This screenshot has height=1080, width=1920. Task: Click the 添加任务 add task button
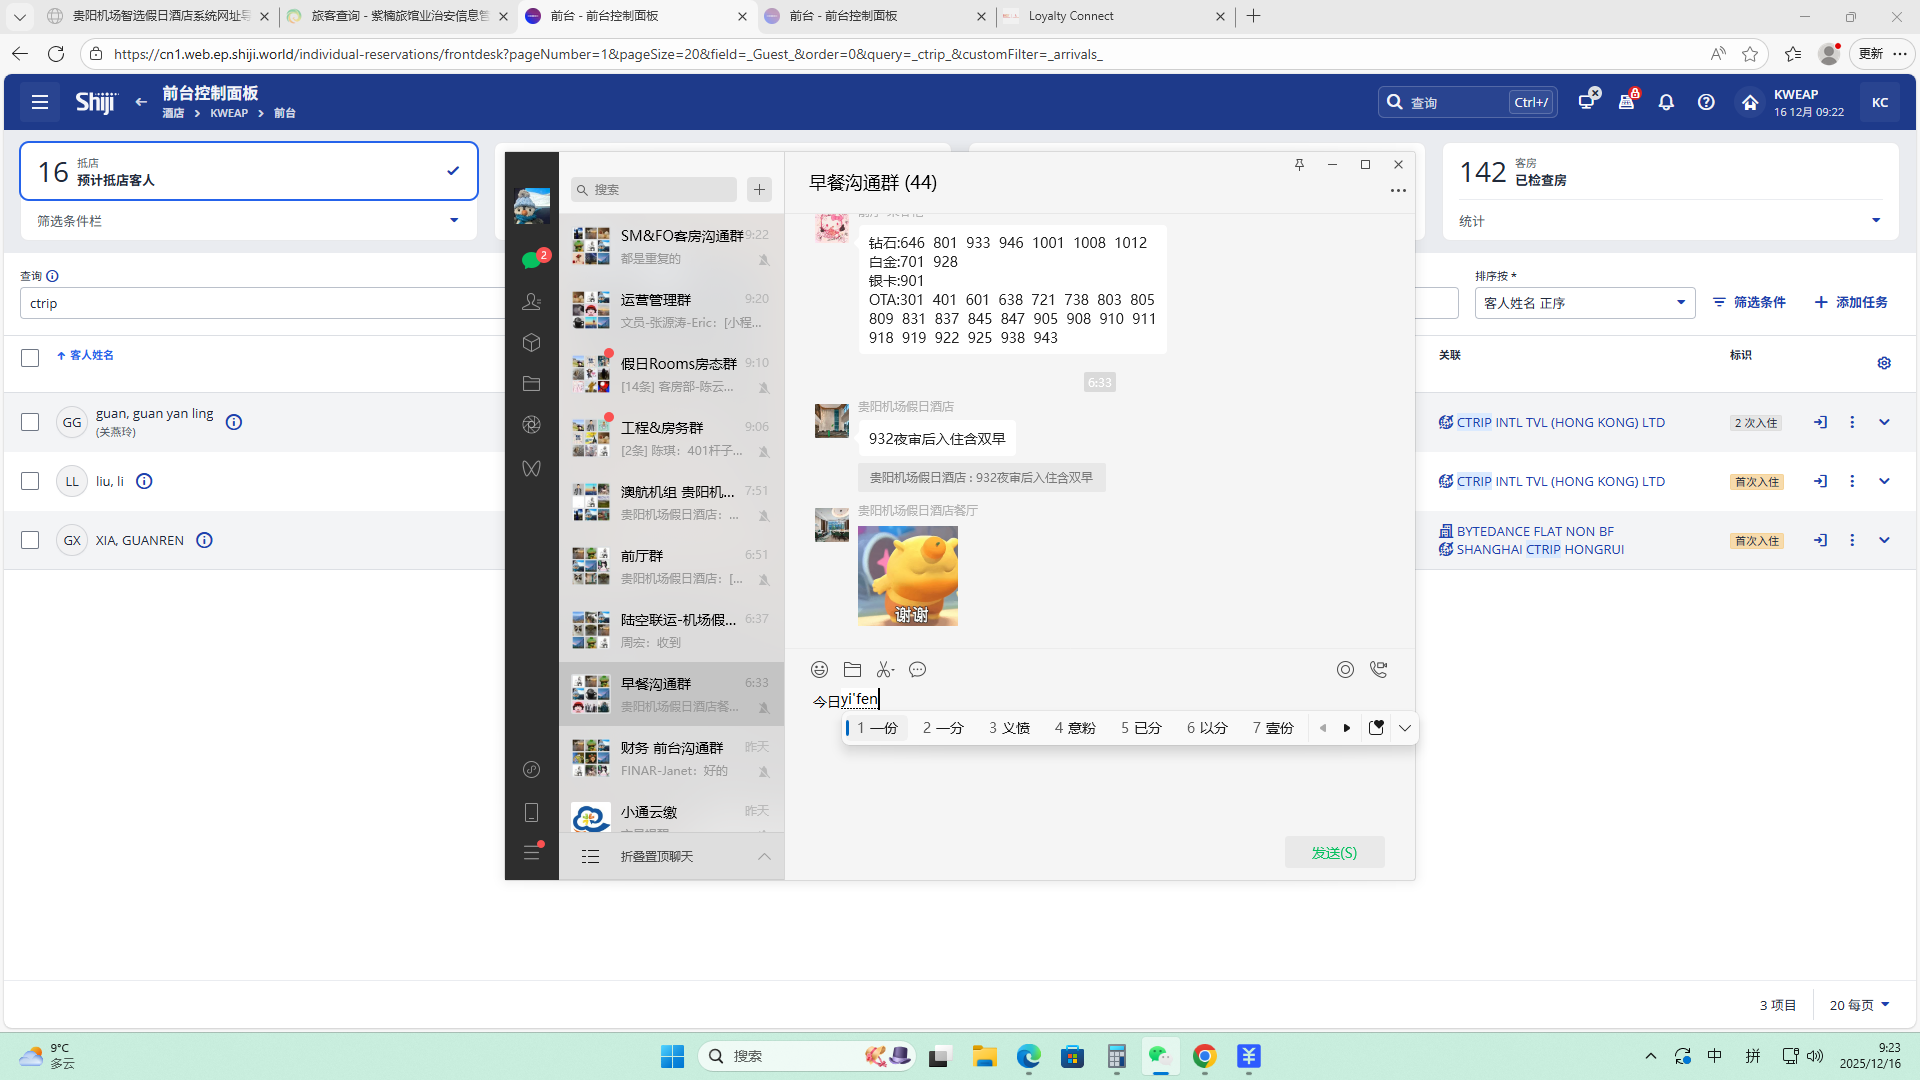click(x=1851, y=302)
